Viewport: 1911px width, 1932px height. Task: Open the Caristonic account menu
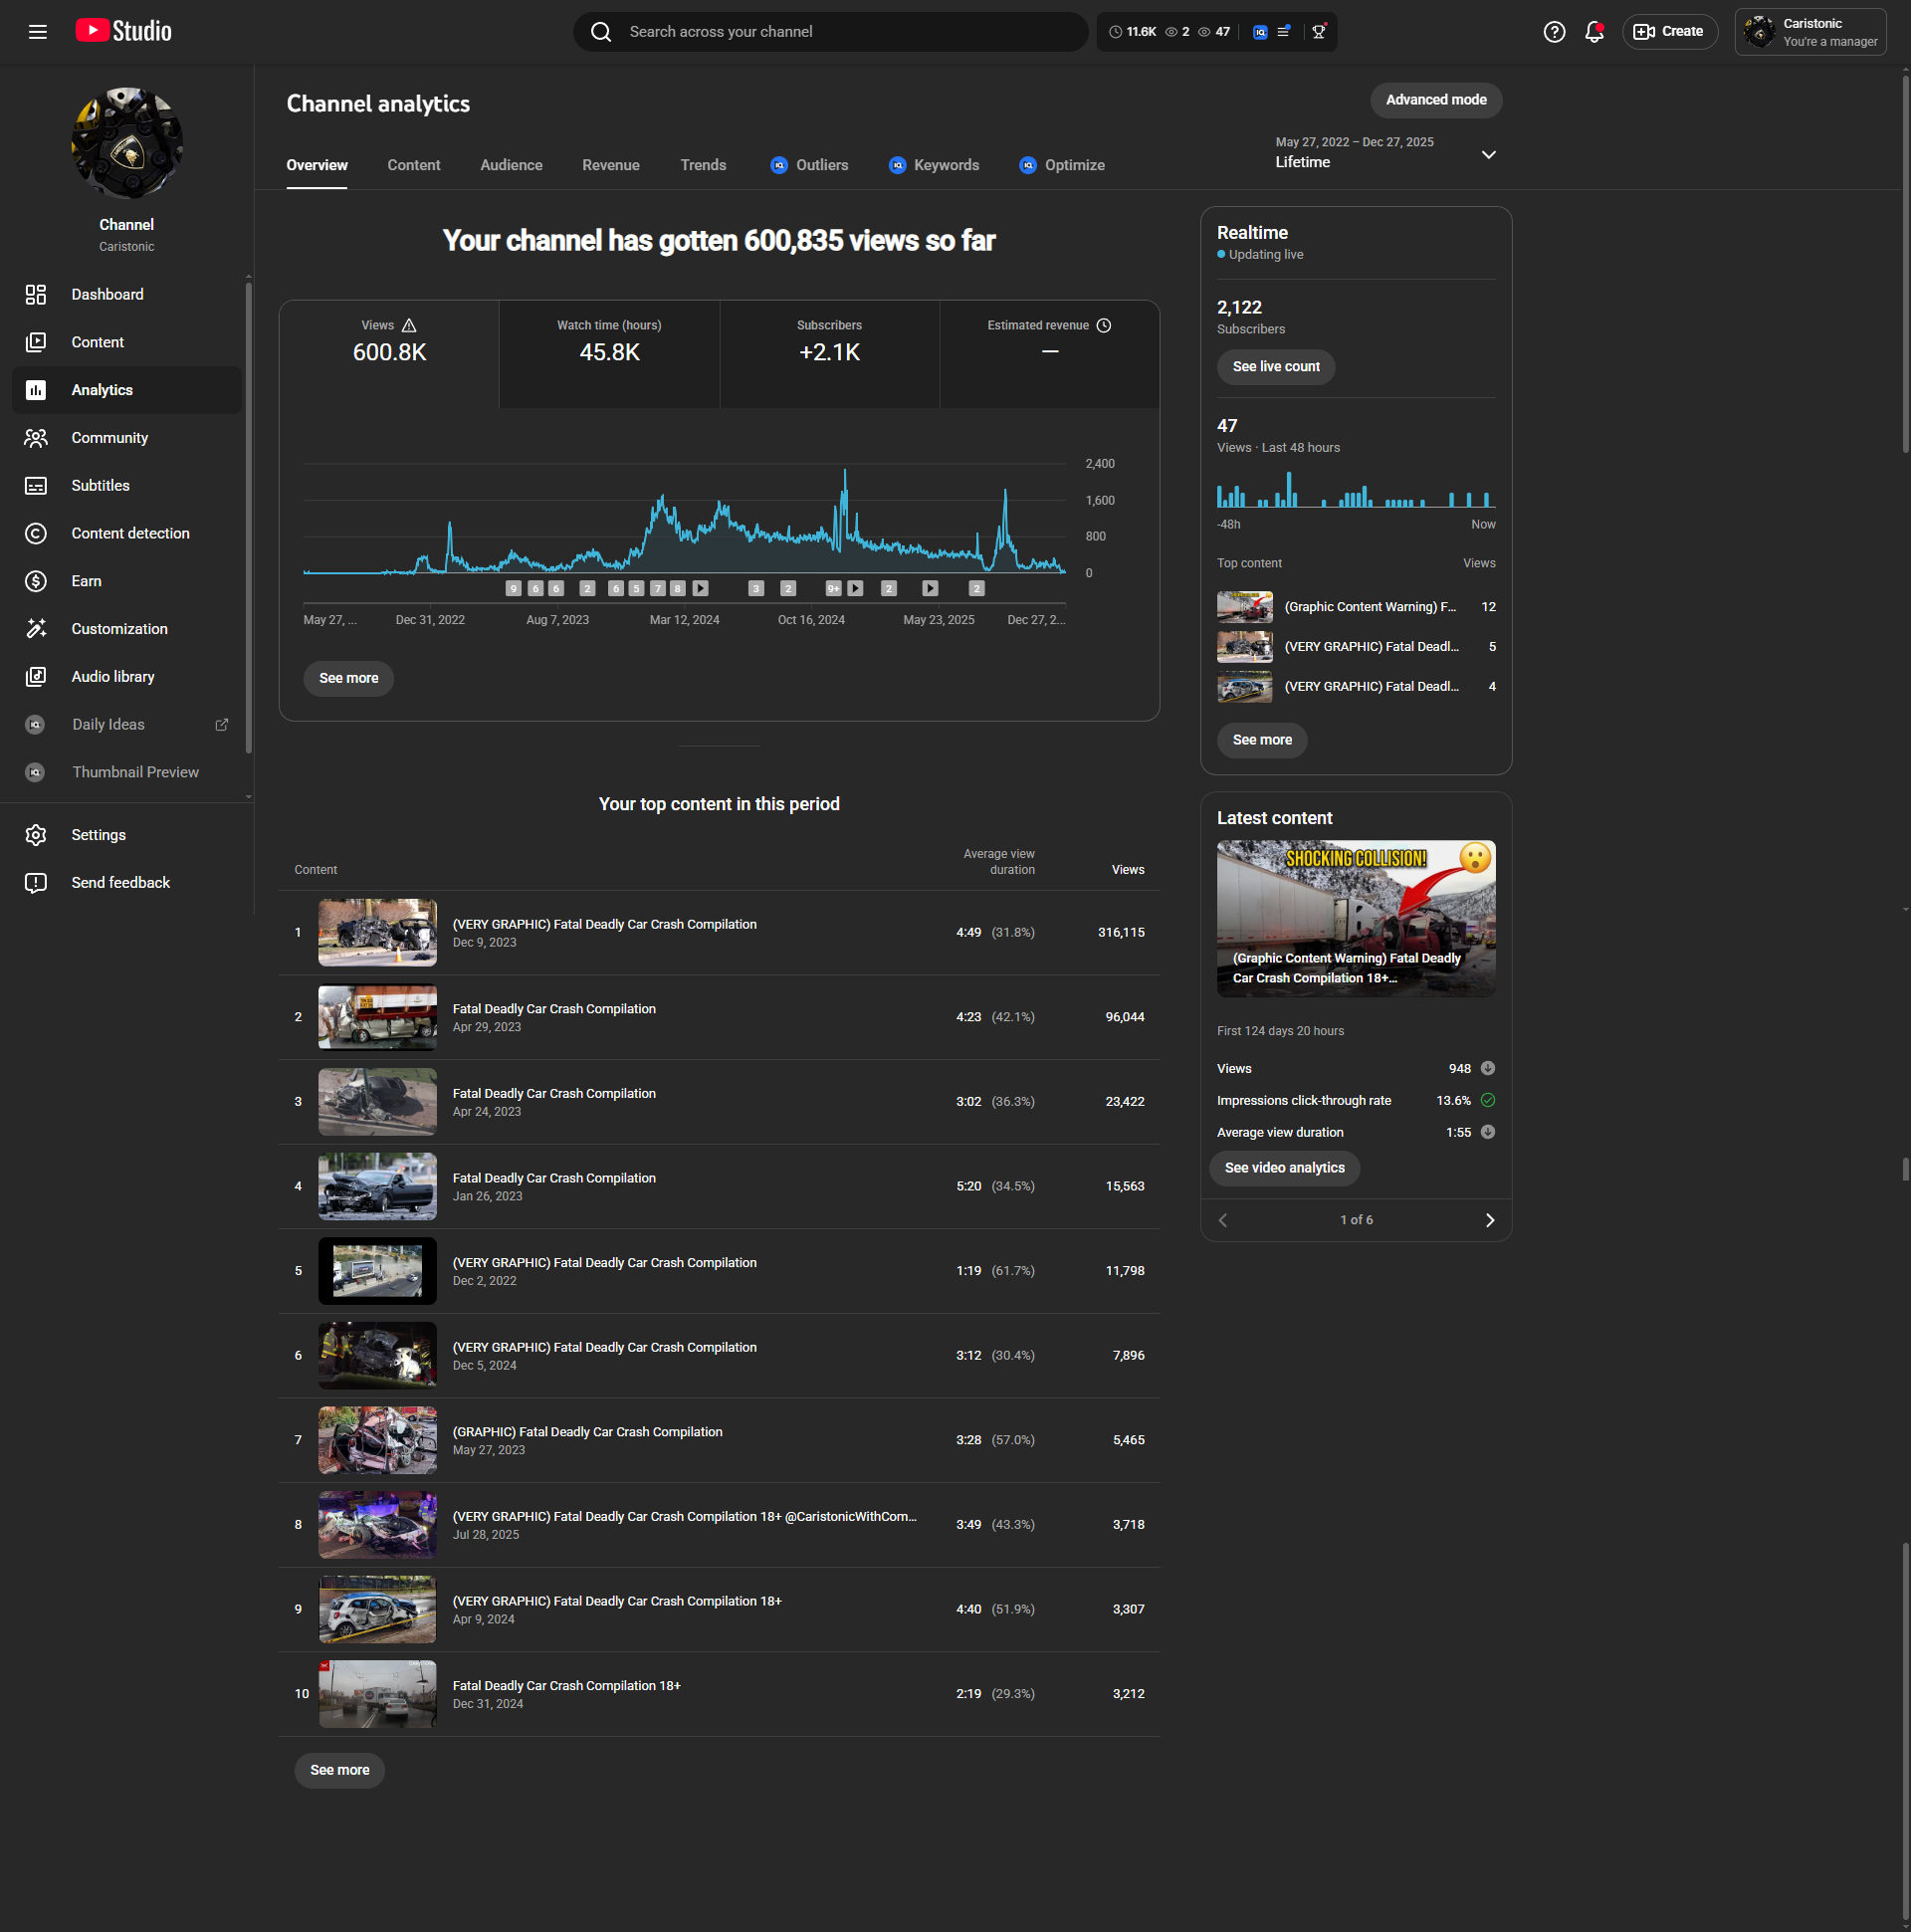pyautogui.click(x=1810, y=32)
